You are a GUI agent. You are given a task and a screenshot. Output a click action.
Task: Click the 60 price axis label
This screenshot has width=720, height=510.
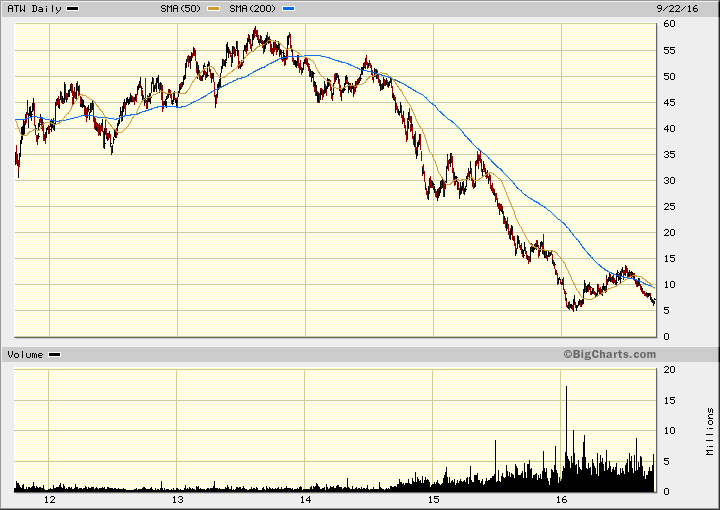(x=668, y=25)
